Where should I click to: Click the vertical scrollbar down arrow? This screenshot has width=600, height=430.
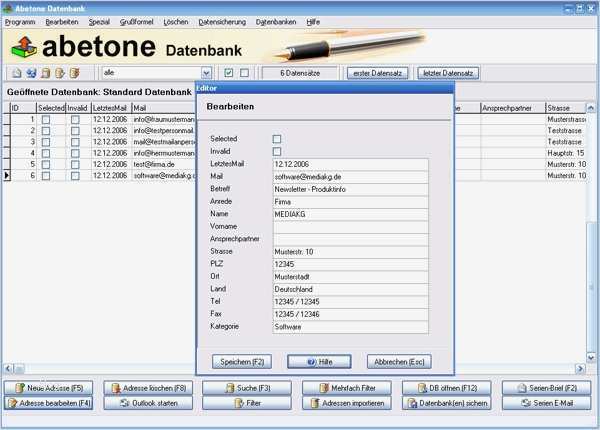click(x=591, y=357)
